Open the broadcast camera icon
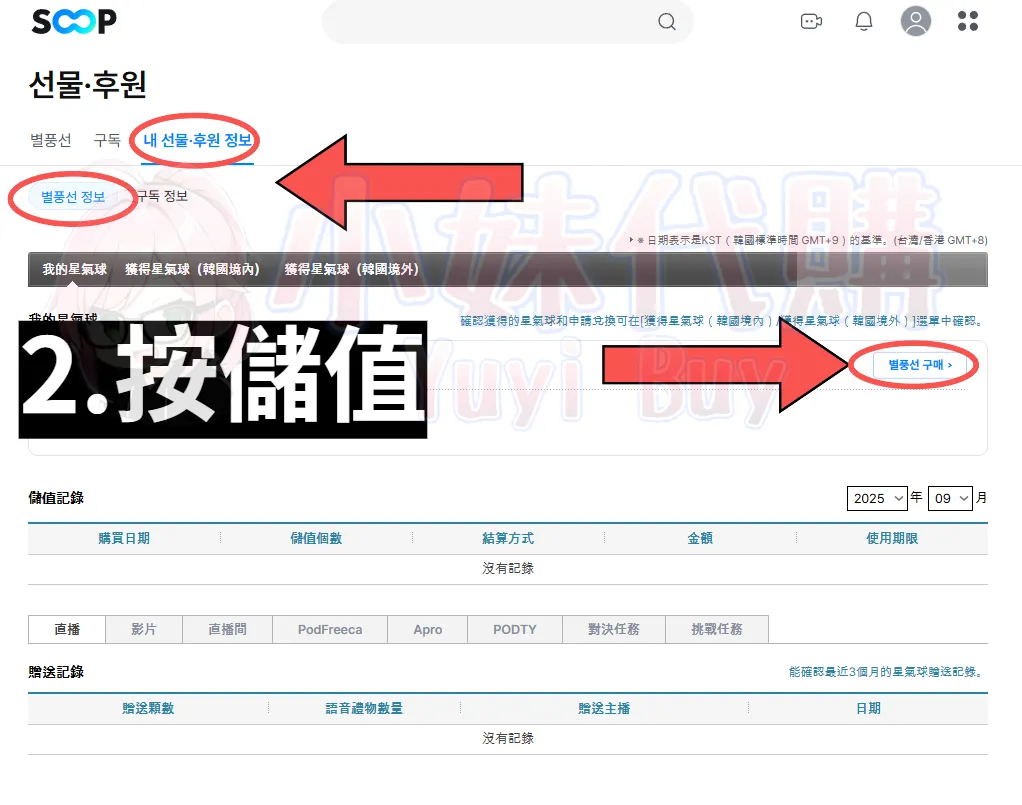This screenshot has width=1022, height=805. click(811, 21)
